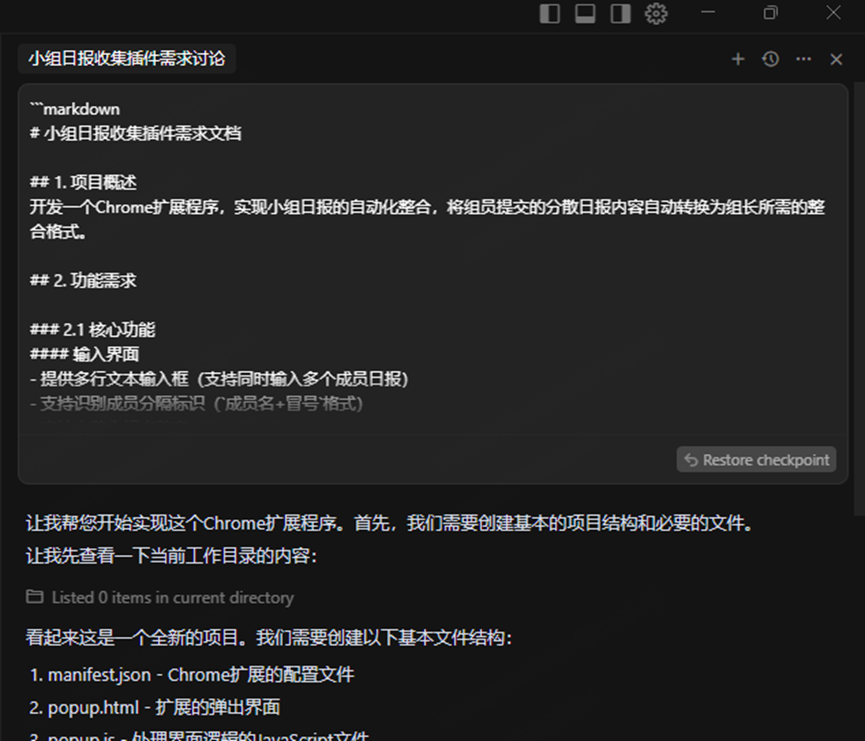Toggle the secondary sidebar layout icon
The image size is (865, 741).
pos(620,13)
